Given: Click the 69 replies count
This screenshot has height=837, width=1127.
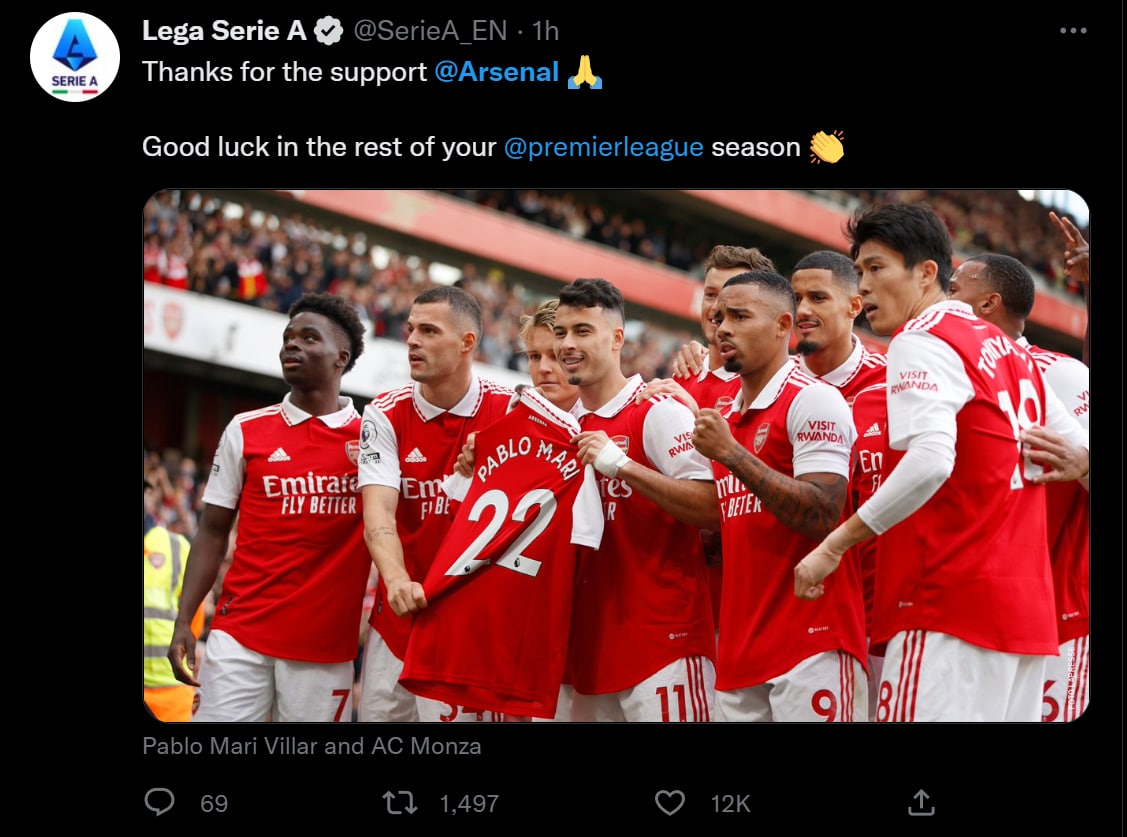Looking at the screenshot, I should (x=214, y=803).
